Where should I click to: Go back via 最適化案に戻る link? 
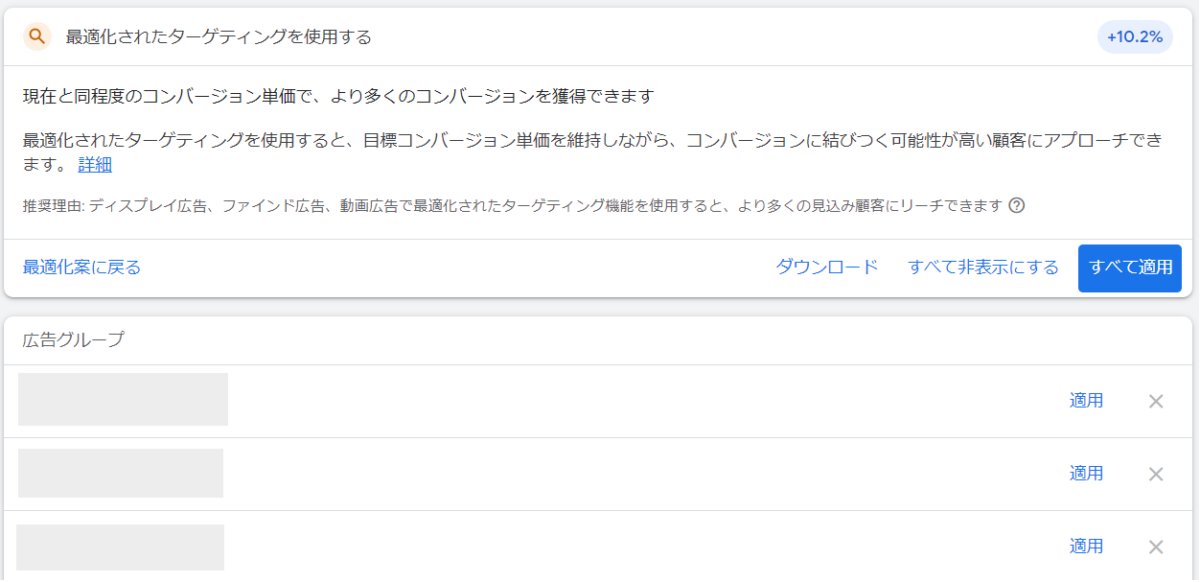click(82, 267)
